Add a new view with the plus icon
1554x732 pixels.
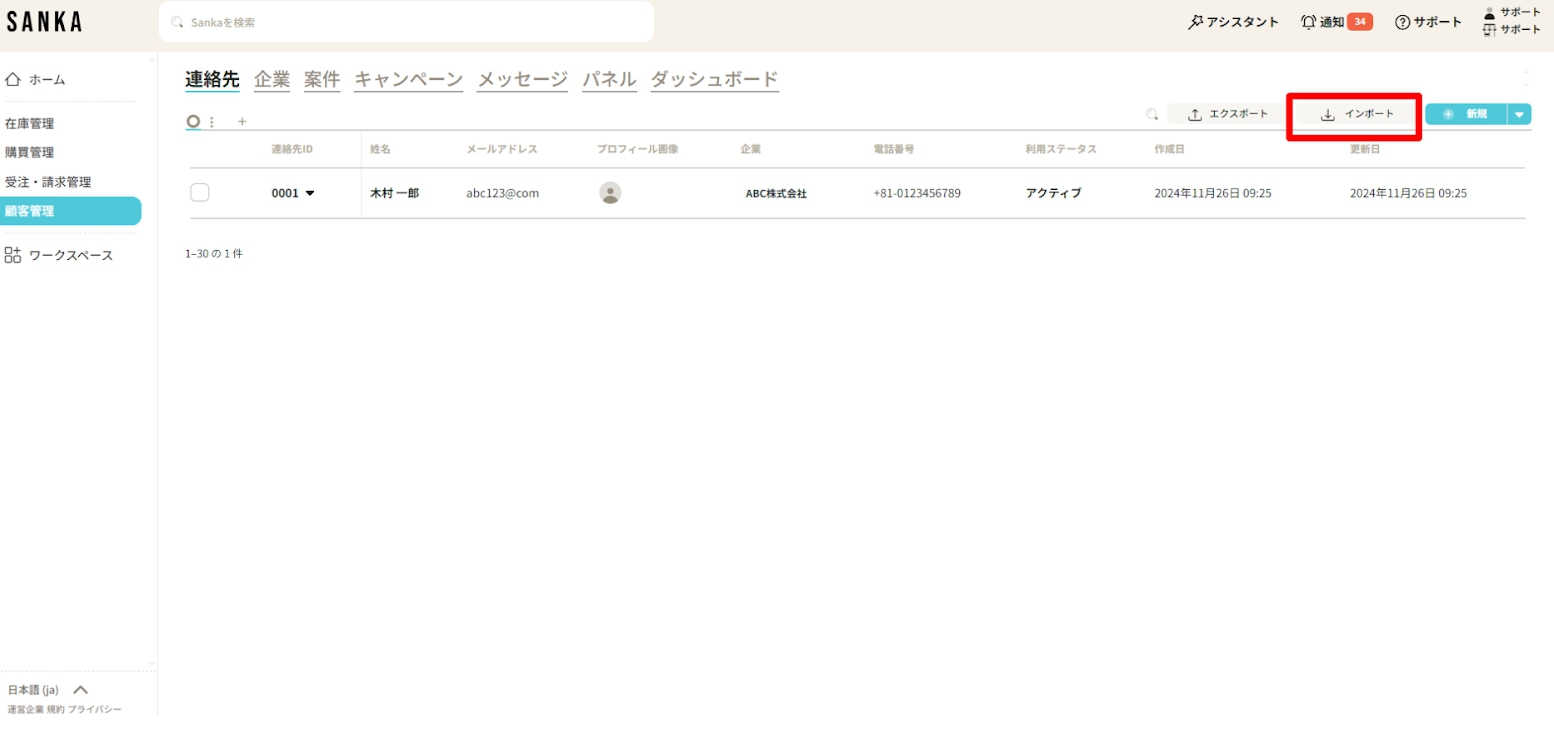tap(242, 122)
